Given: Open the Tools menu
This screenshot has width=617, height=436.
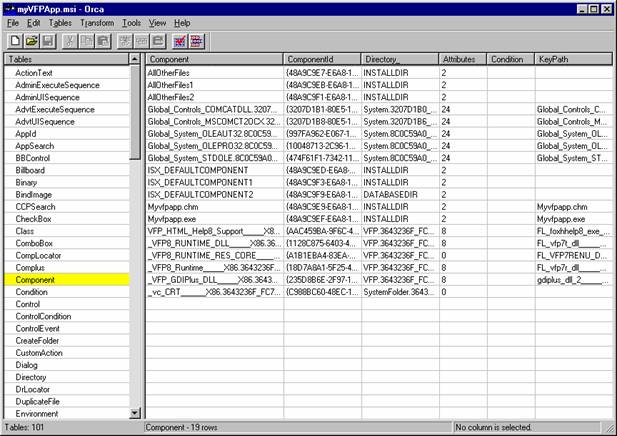Looking at the screenshot, I should click(x=131, y=23).
